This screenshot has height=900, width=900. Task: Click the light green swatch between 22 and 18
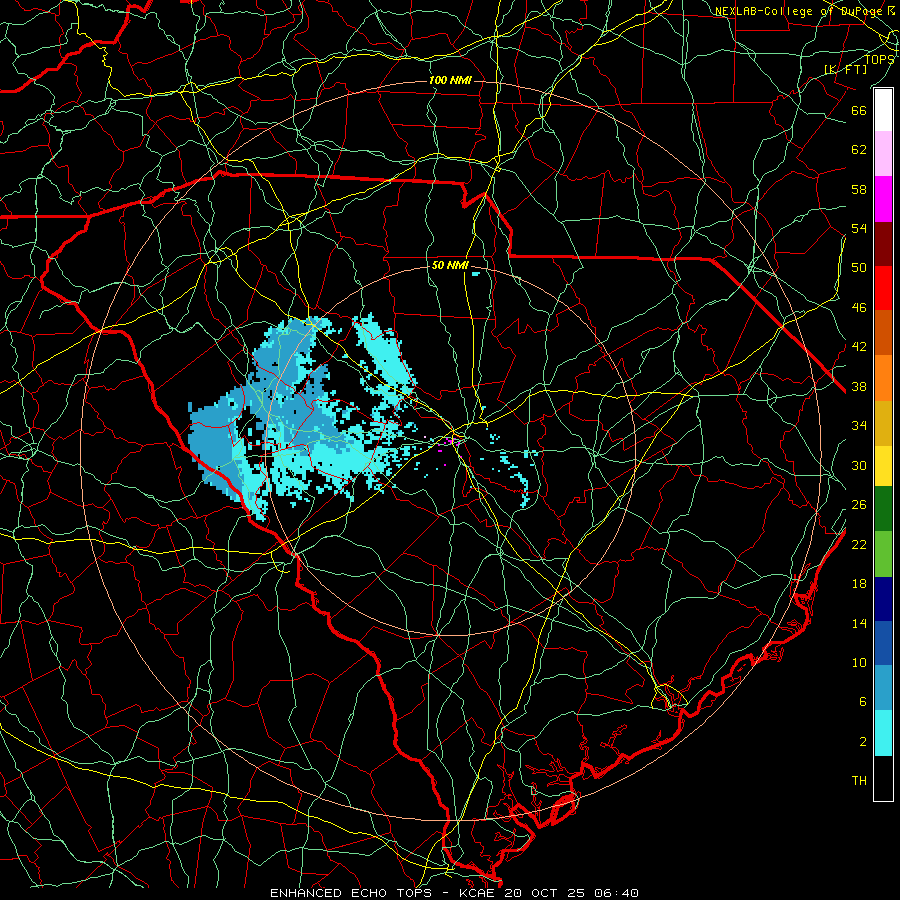point(883,554)
